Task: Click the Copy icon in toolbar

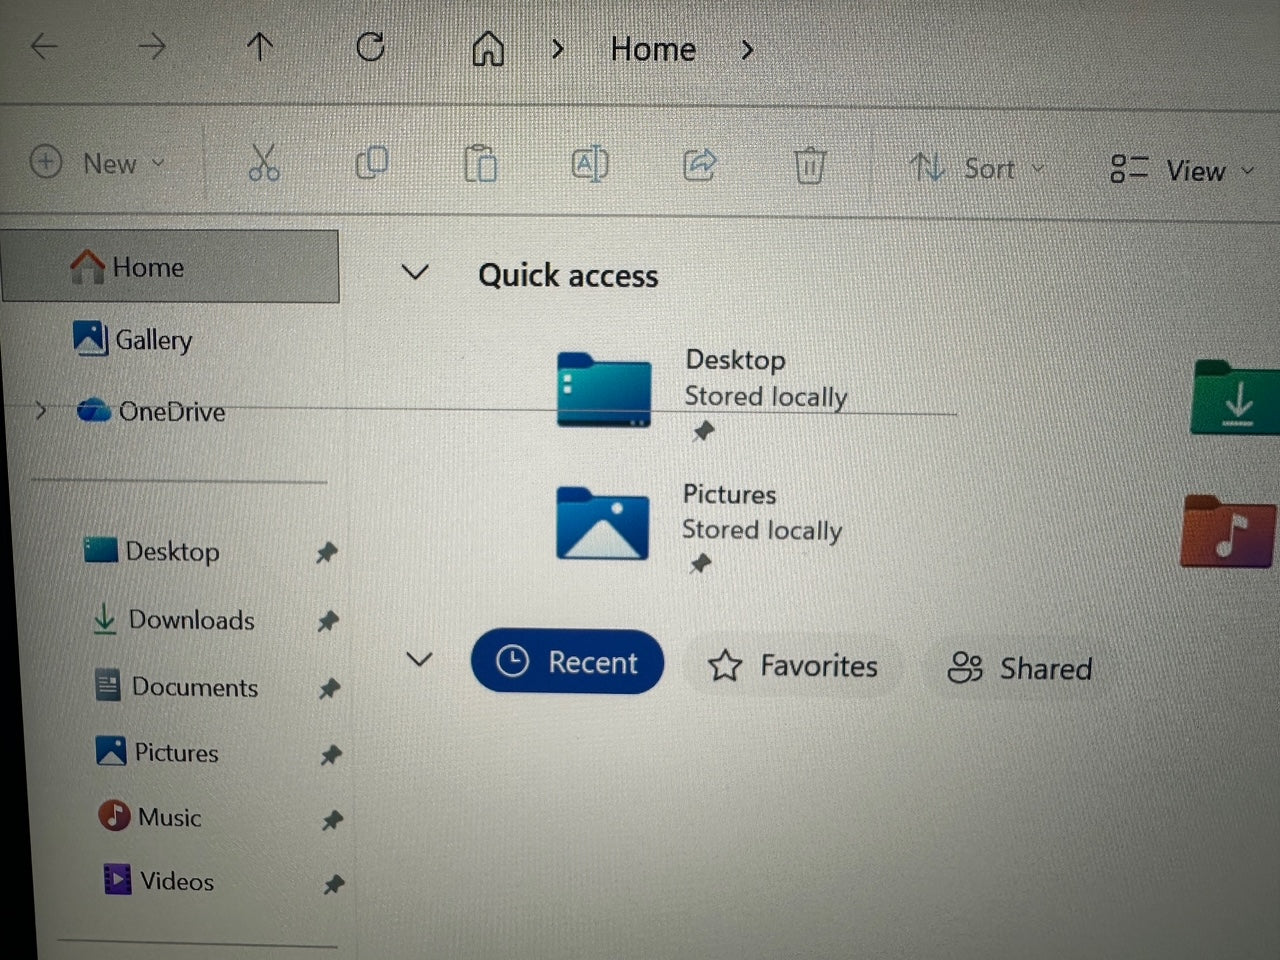Action: coord(372,162)
